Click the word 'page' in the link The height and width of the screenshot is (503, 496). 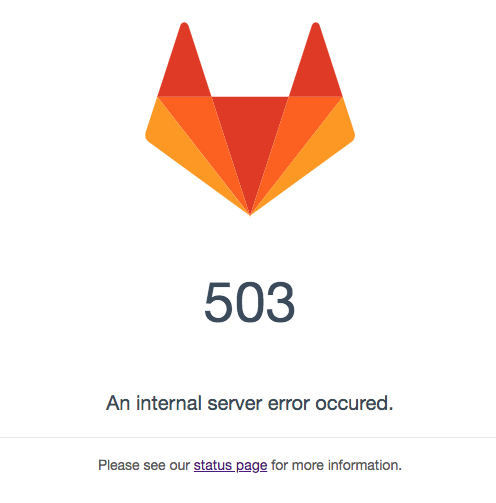[x=251, y=466]
